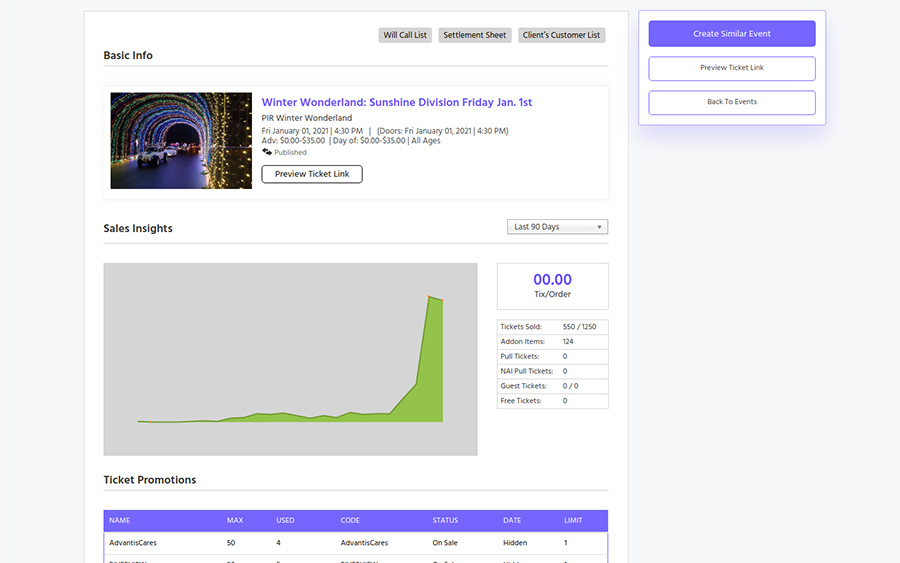This screenshot has width=900, height=563.
Task: Click Create Similar Event button
Action: pos(732,34)
